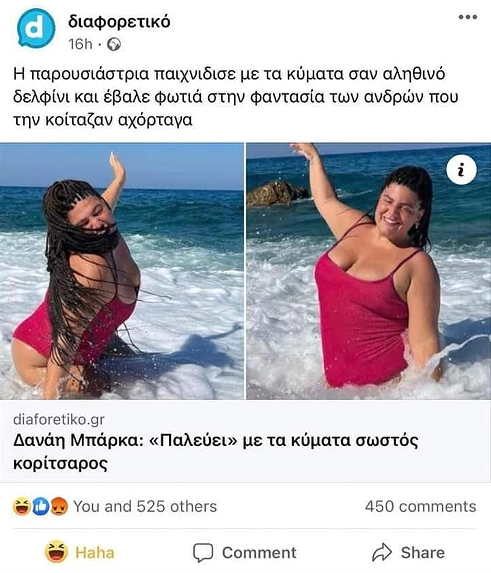Open the right beach photo
This screenshot has height=573, width=491.
coord(369,271)
